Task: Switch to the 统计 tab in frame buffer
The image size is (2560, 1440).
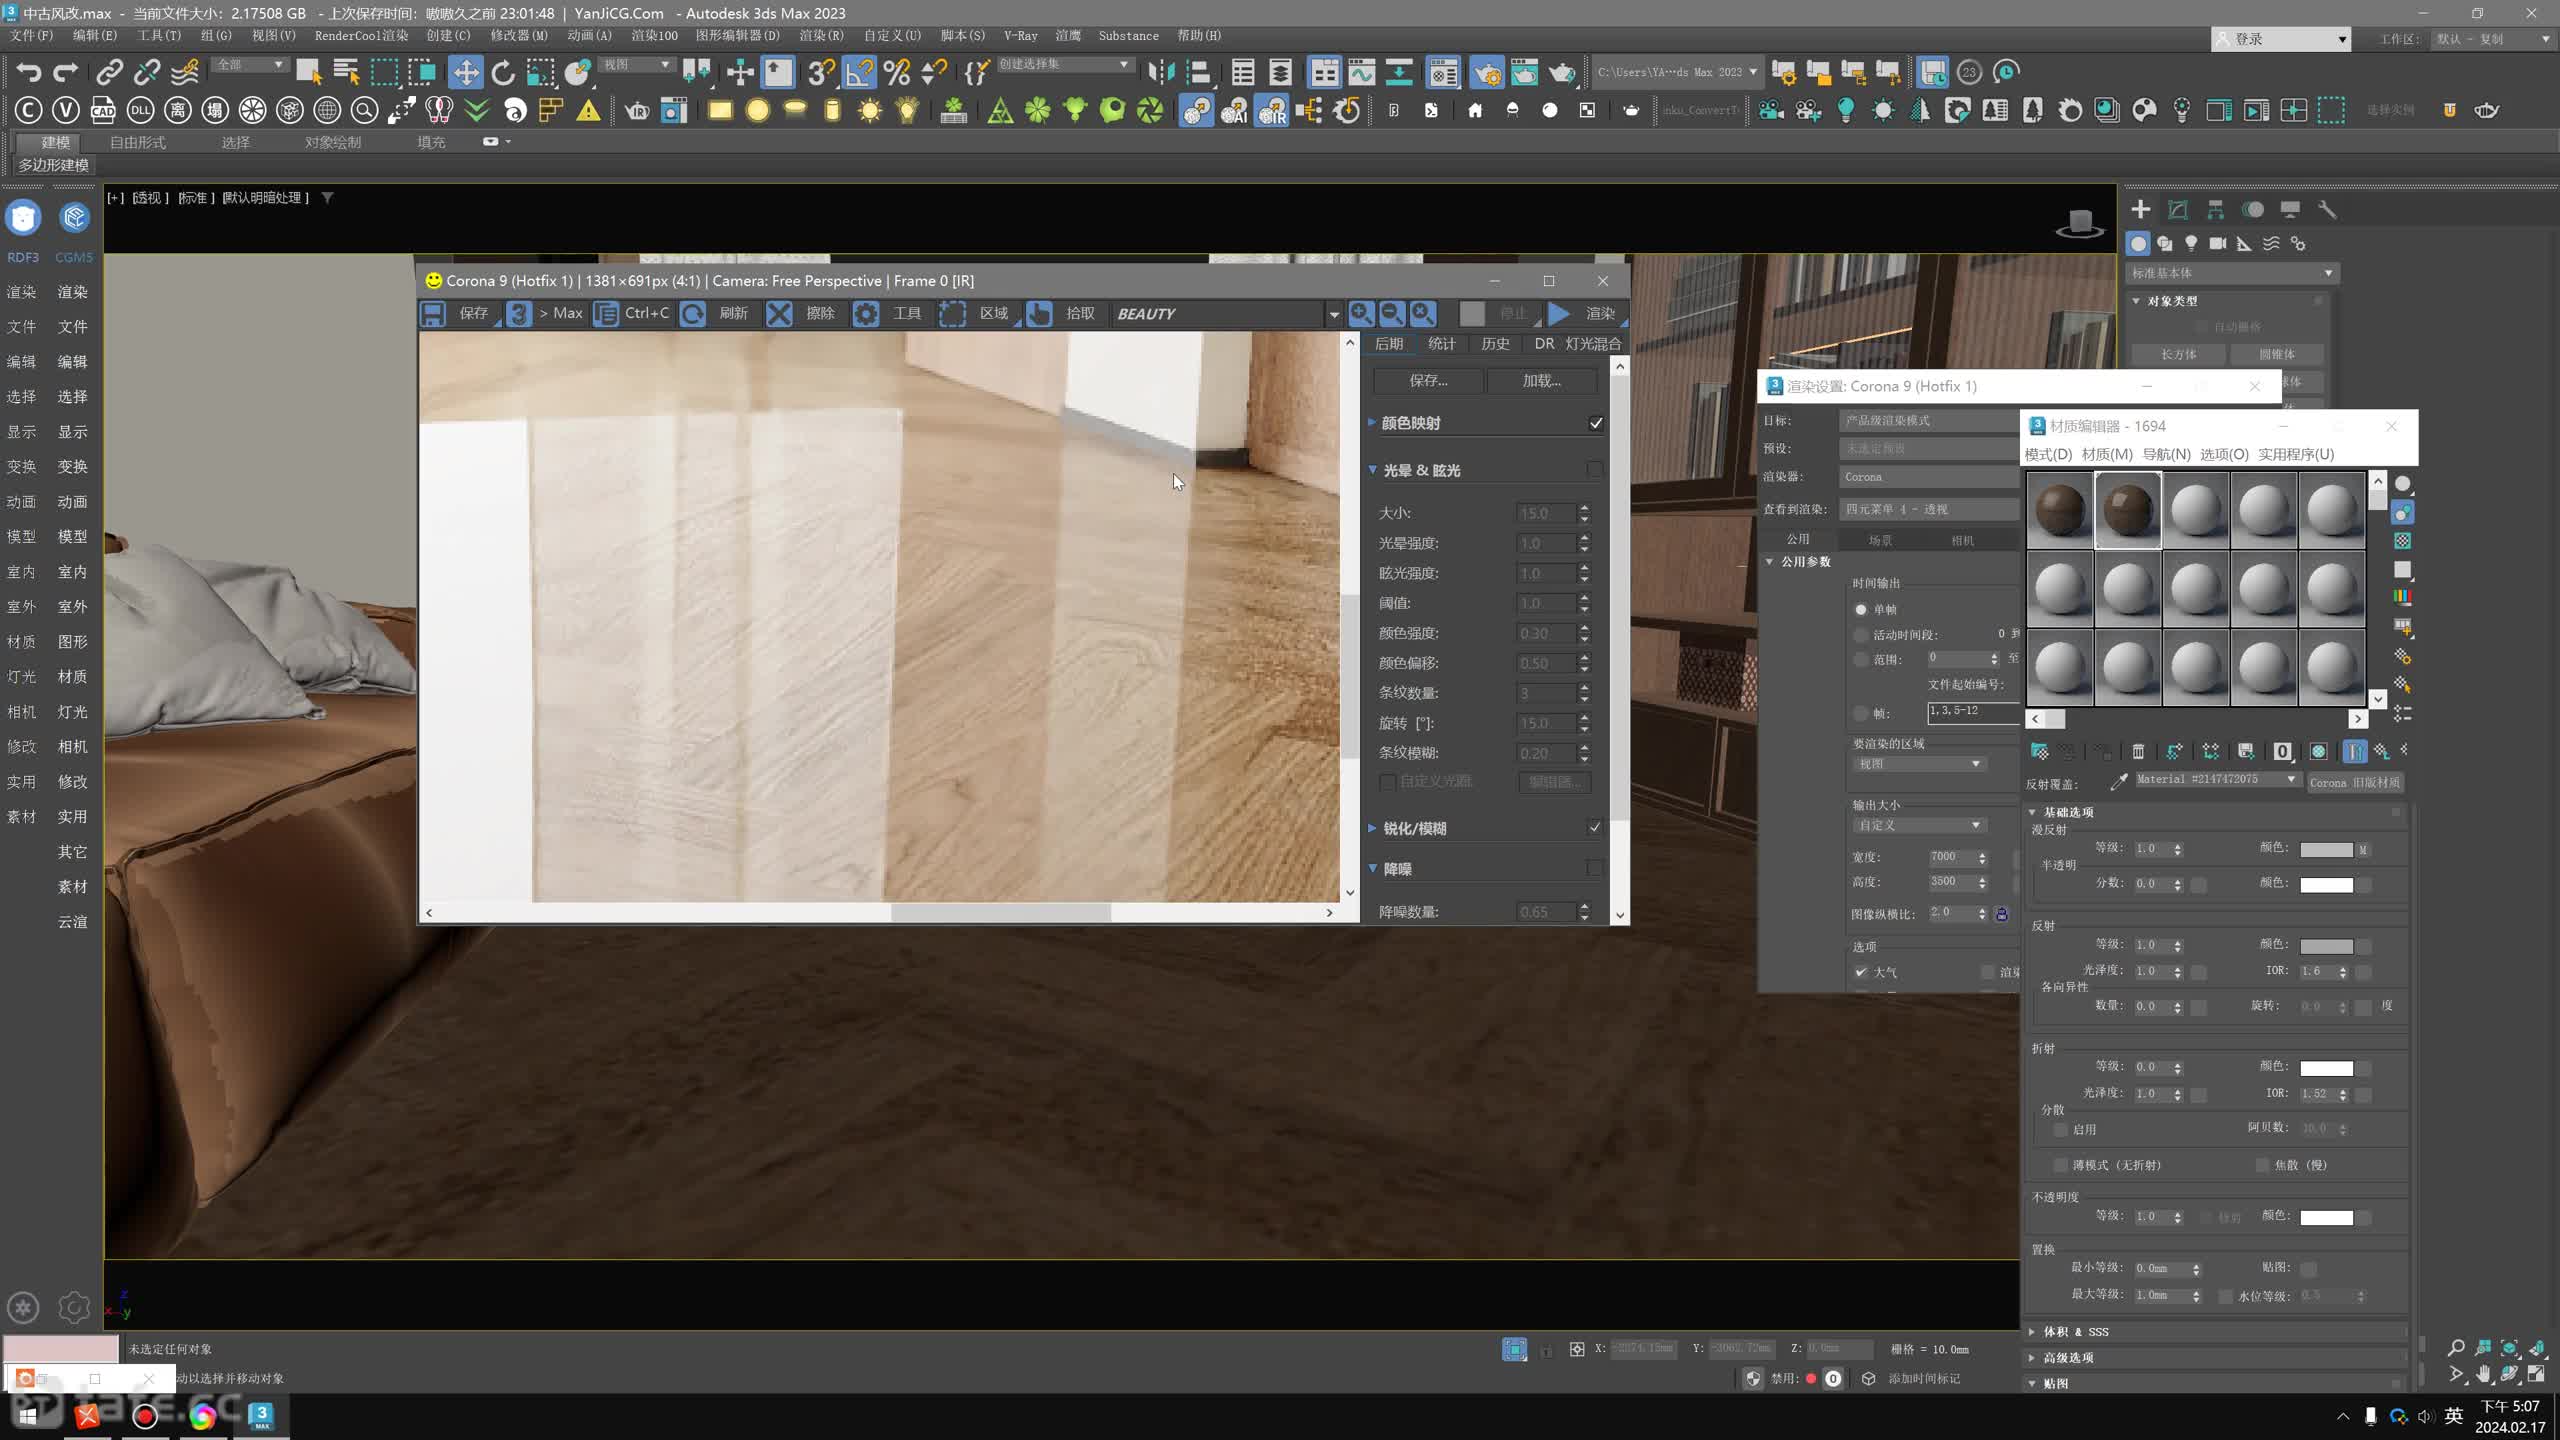Action: (x=1441, y=343)
